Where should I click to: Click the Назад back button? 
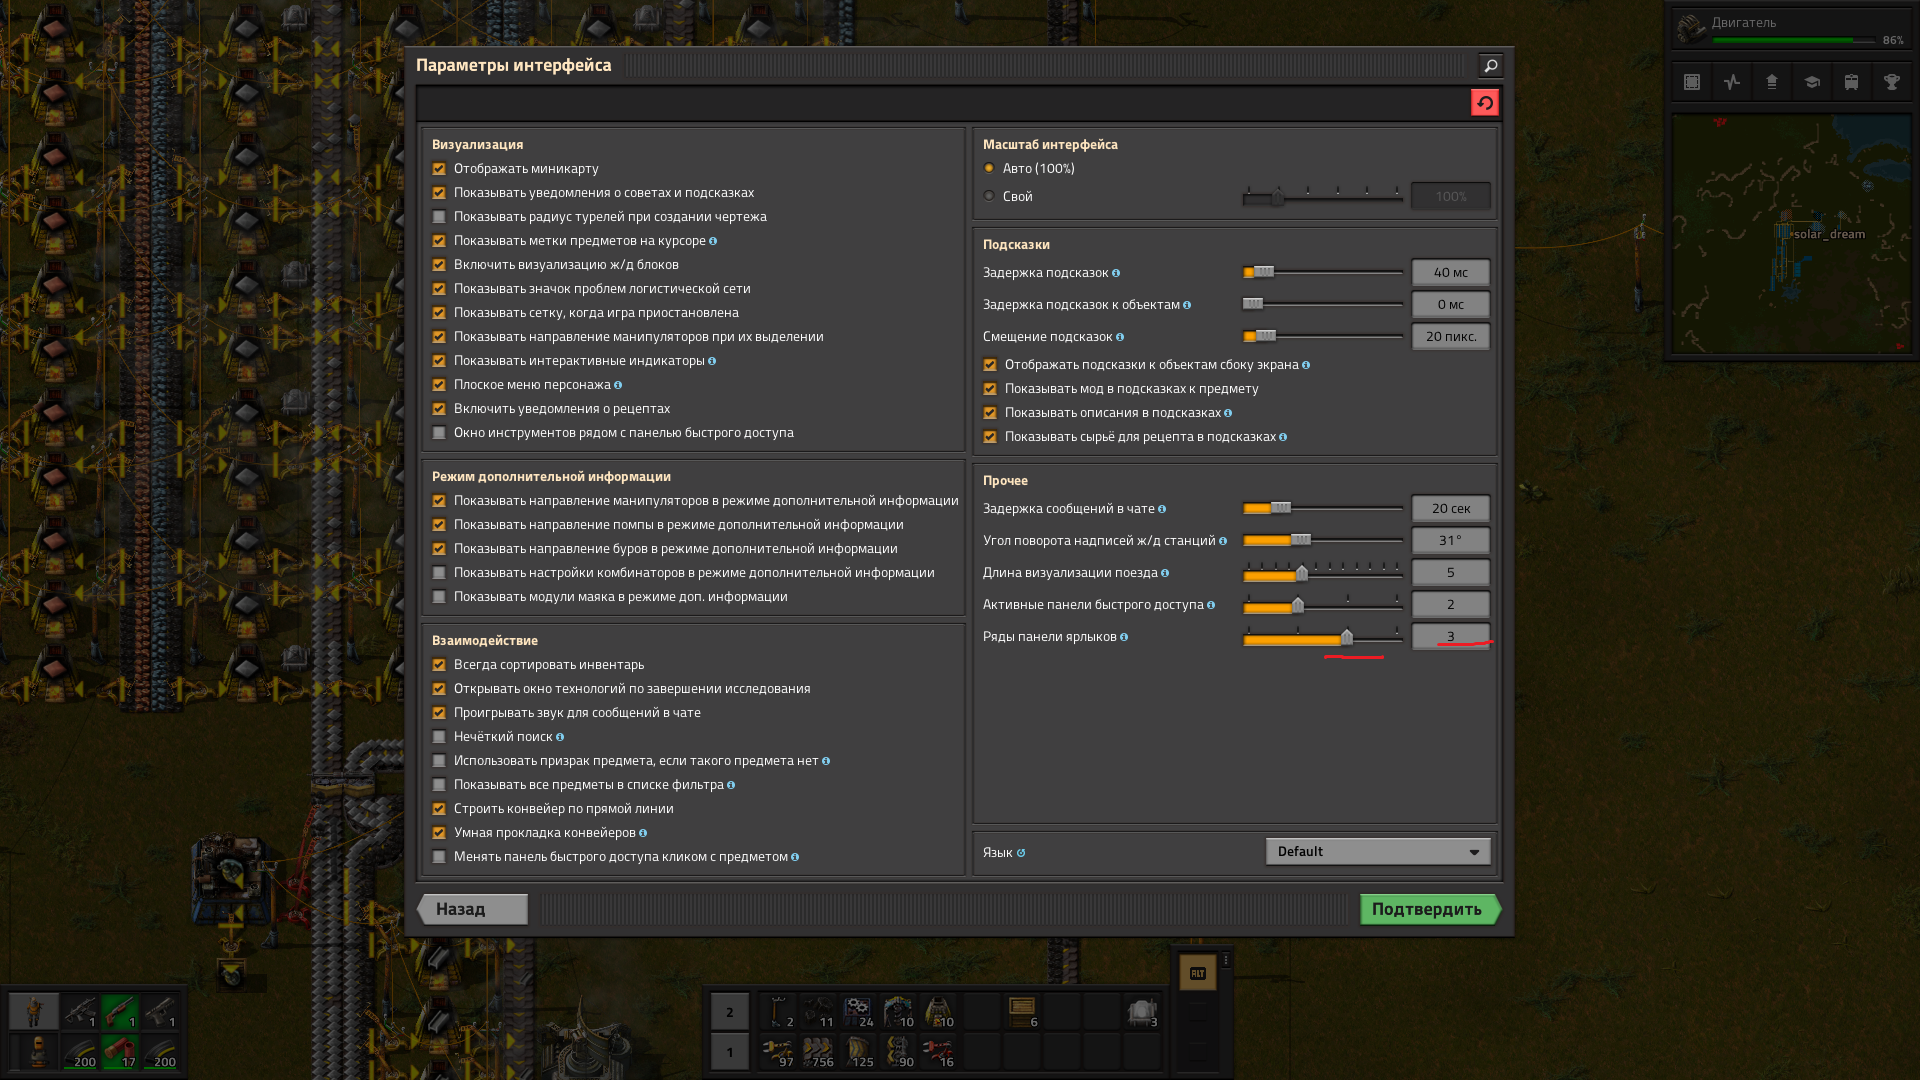click(x=472, y=909)
